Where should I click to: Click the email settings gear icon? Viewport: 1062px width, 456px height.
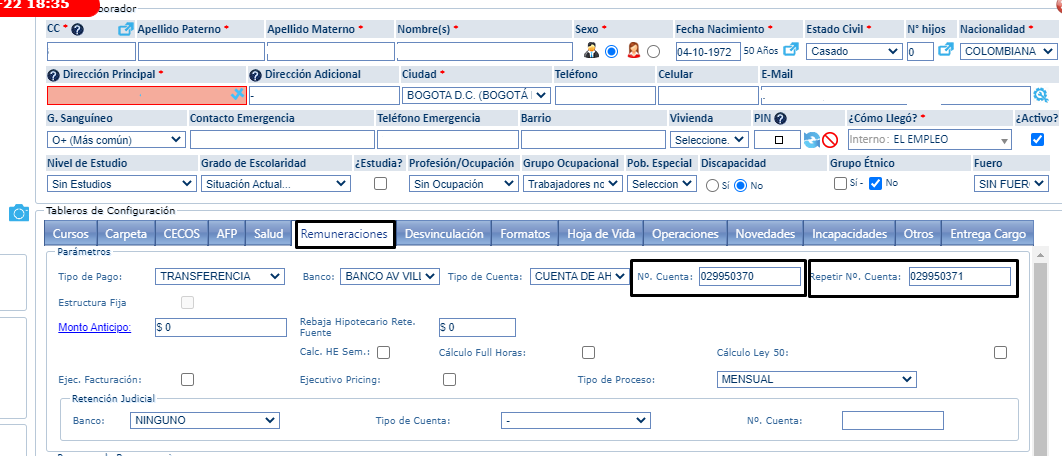click(1040, 95)
